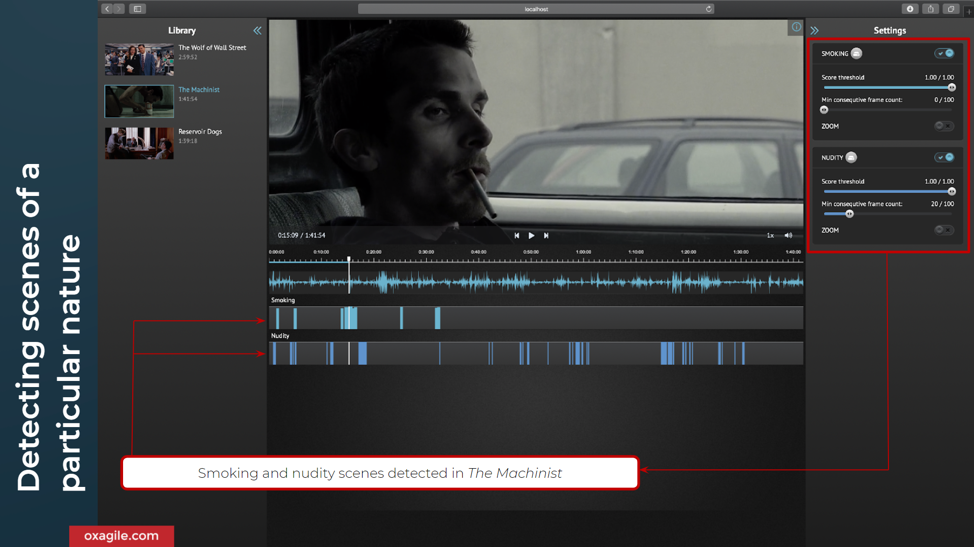Image resolution: width=974 pixels, height=547 pixels.
Task: Skip to previous scene in player
Action: [517, 236]
